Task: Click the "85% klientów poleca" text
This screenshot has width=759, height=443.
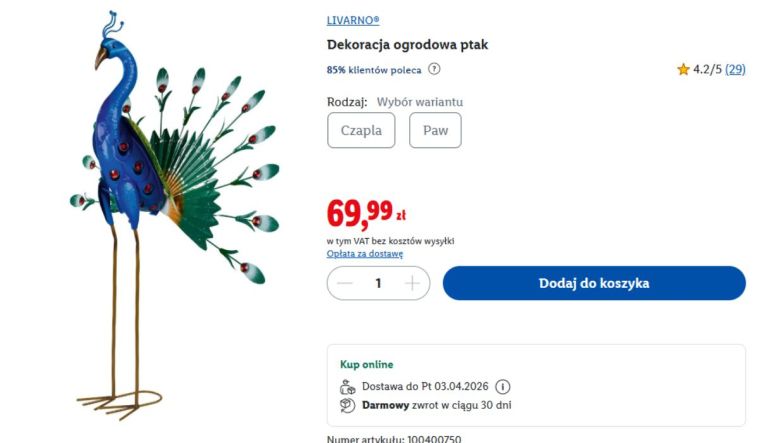Action: point(374,69)
